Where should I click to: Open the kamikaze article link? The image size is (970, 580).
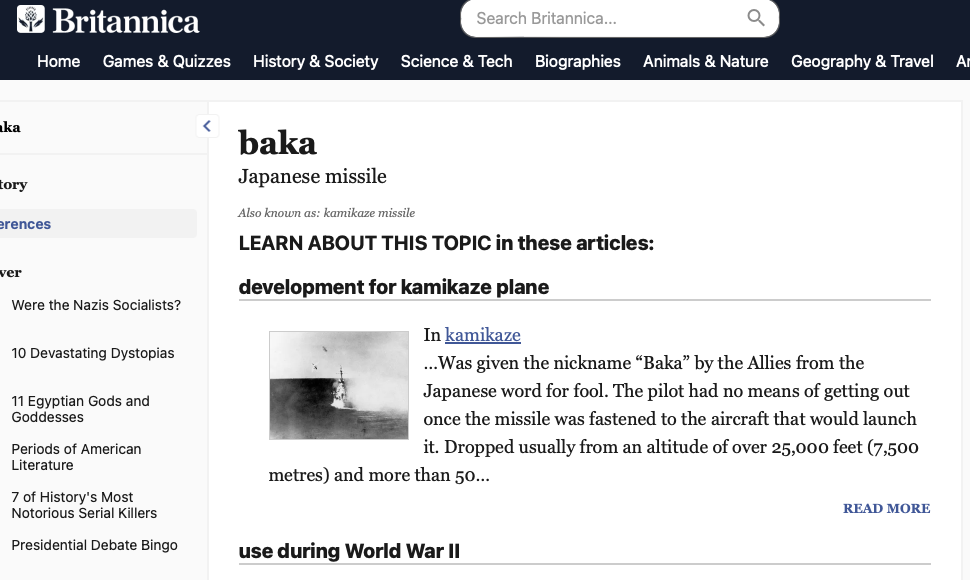[x=482, y=335]
